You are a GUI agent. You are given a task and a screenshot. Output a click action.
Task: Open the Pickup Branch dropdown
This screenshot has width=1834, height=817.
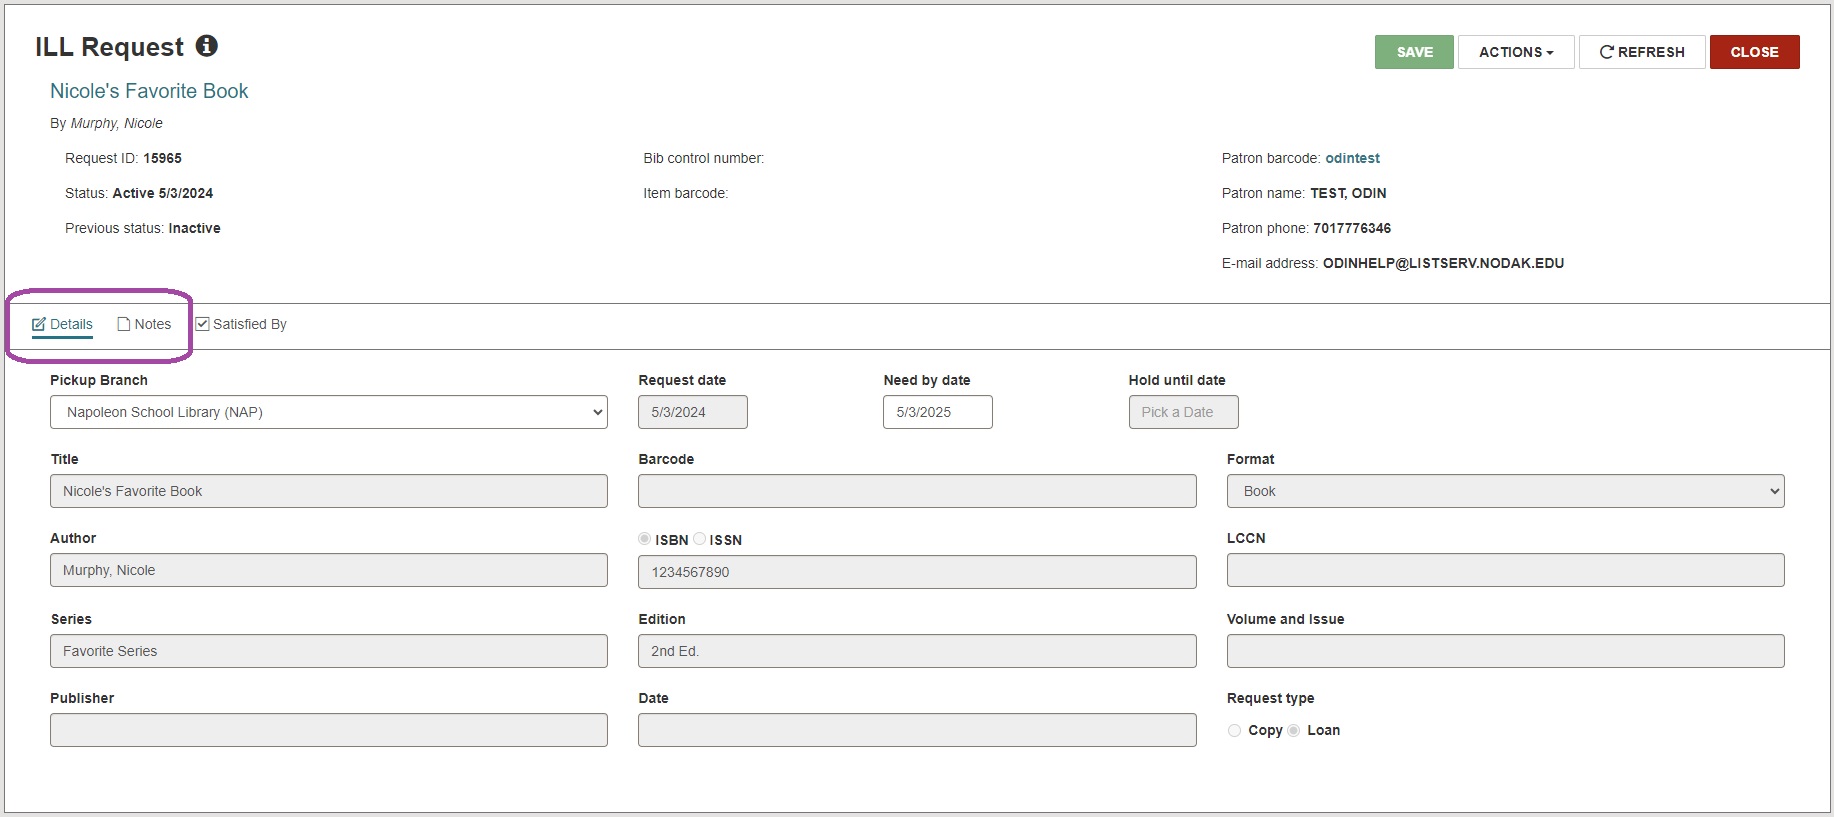[328, 412]
